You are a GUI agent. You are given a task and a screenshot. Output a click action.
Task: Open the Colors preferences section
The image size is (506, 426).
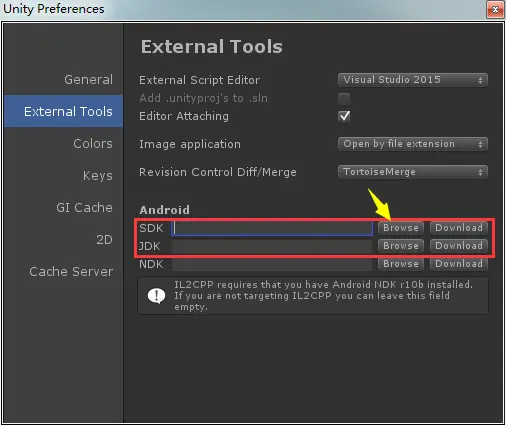pyautogui.click(x=93, y=144)
